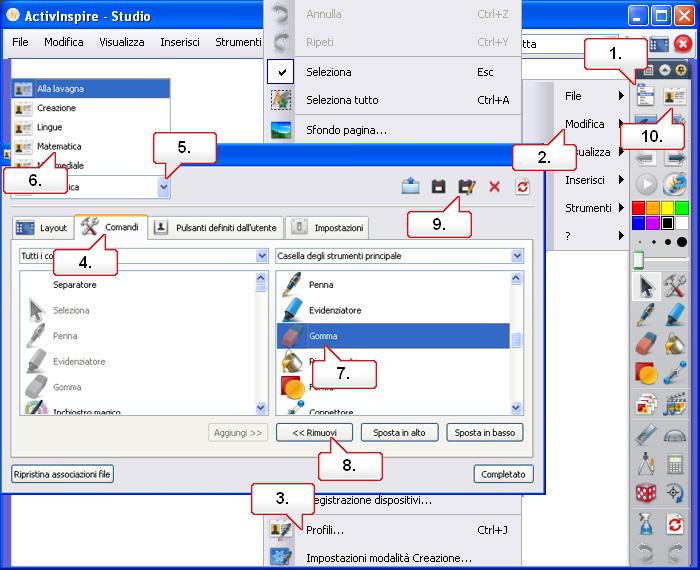Switch to the Layout tab

point(43,228)
